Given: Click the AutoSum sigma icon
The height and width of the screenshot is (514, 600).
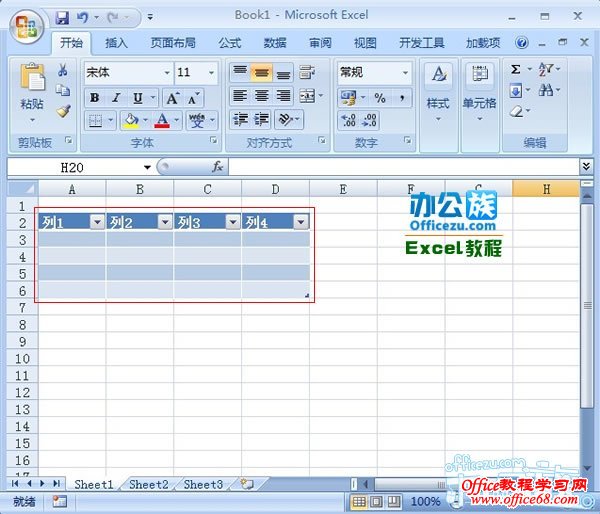Looking at the screenshot, I should [515, 70].
